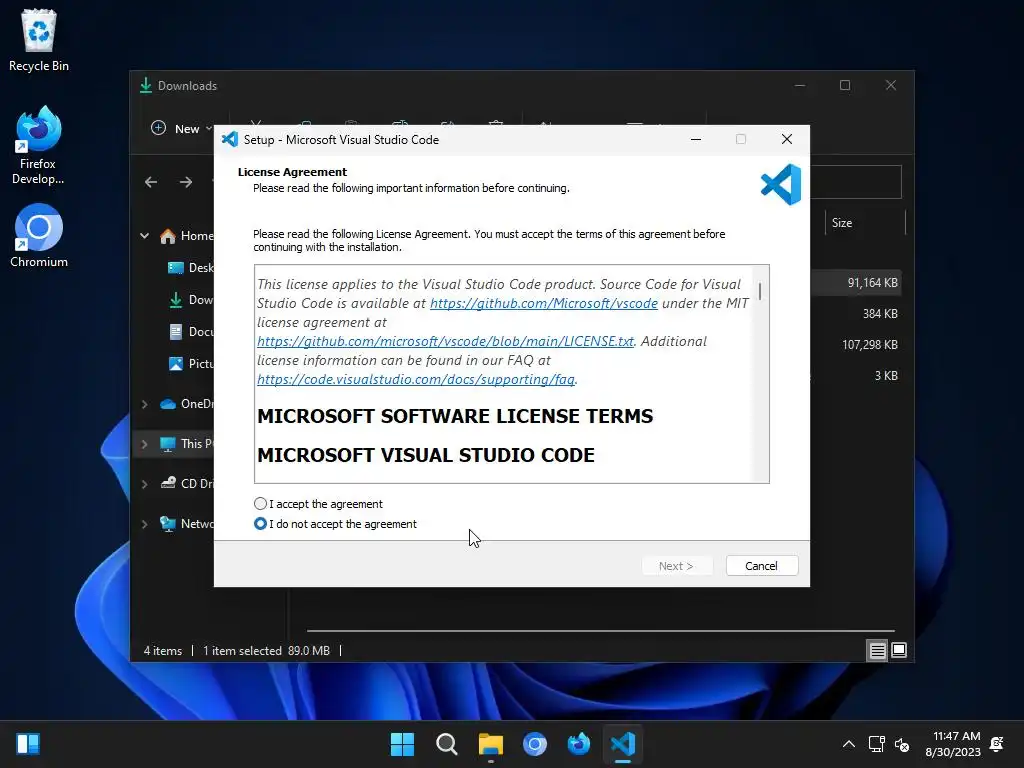1024x768 pixels.
Task: Open clock showing 11:47 AM
Action: [953, 744]
